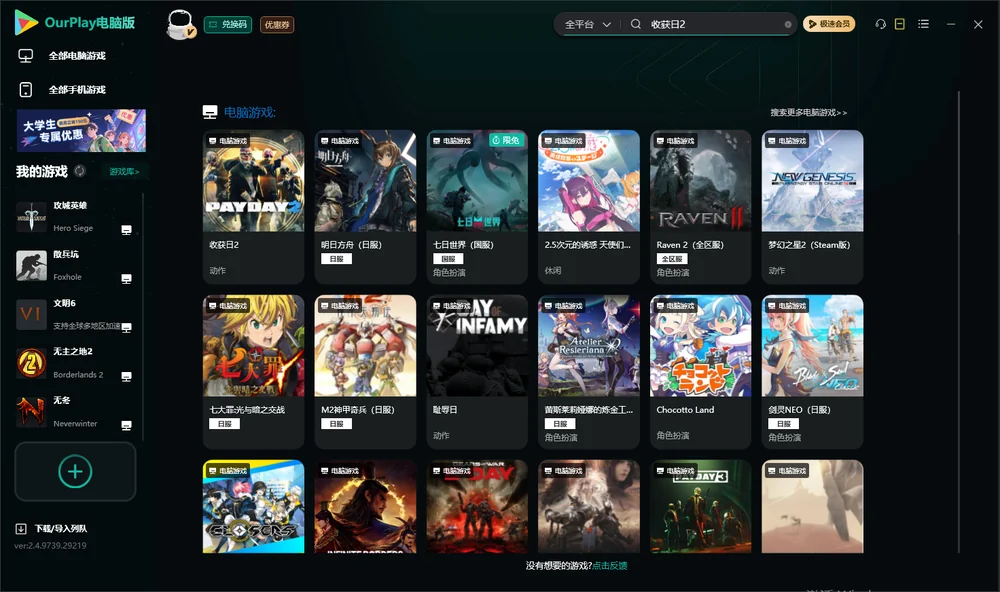Screen dimensions: 1000x592
Task: Click the 大学生专属优惠 banner
Action: click(81, 130)
